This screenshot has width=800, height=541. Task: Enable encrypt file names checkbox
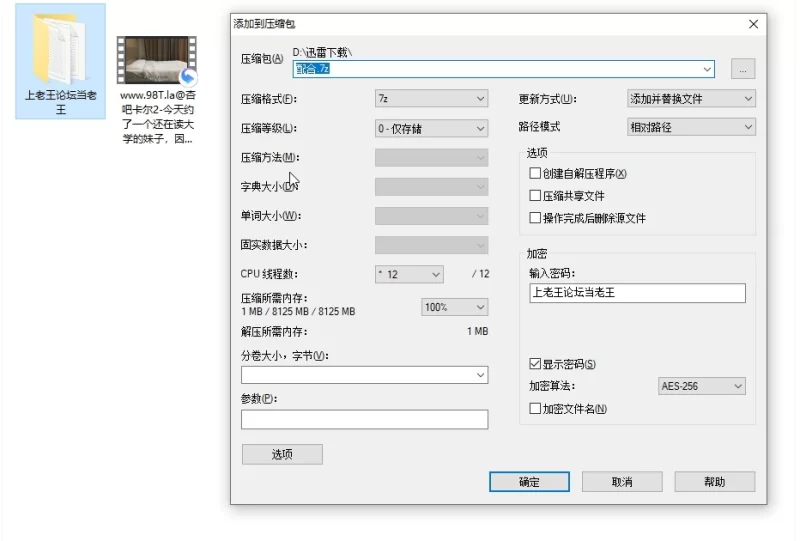[x=535, y=409]
